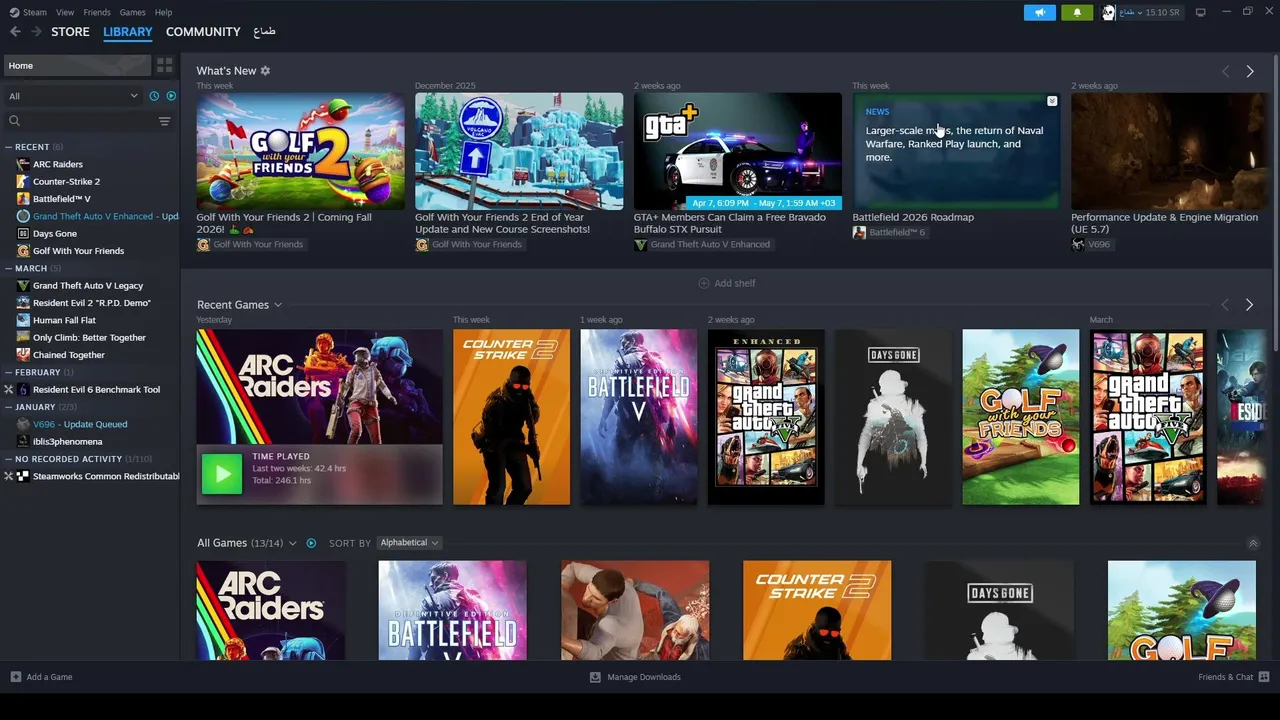This screenshot has width=1280, height=720.
Task: Toggle the sort by recent activity clock icon
Action: (154, 96)
